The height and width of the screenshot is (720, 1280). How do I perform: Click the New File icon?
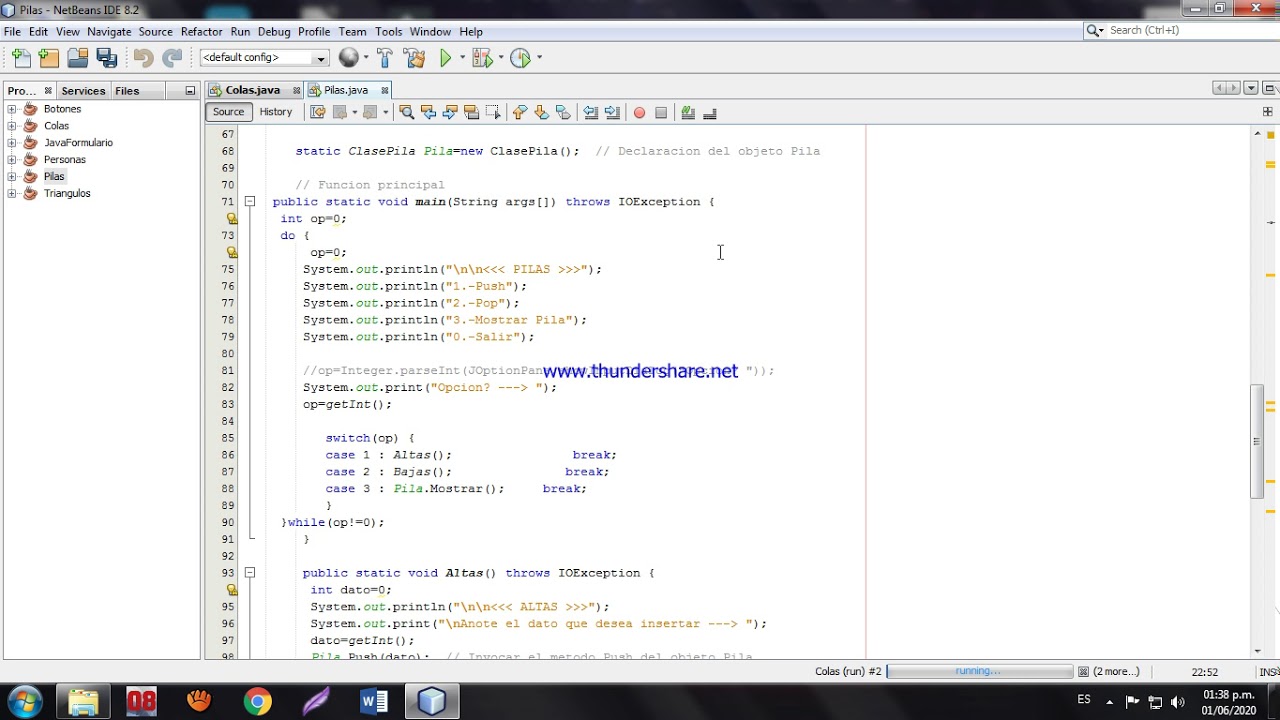[22, 58]
